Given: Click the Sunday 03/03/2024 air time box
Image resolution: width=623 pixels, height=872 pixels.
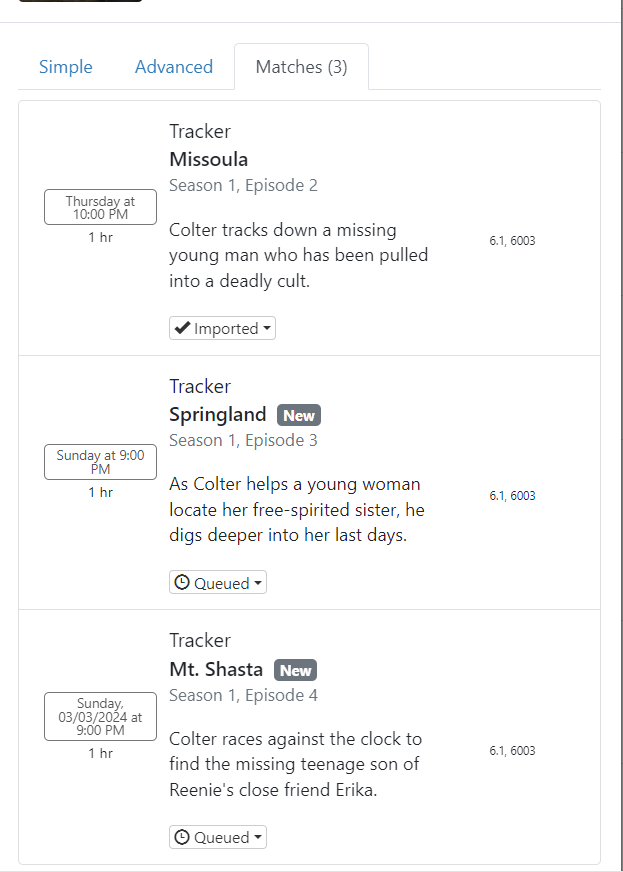Looking at the screenshot, I should (100, 716).
